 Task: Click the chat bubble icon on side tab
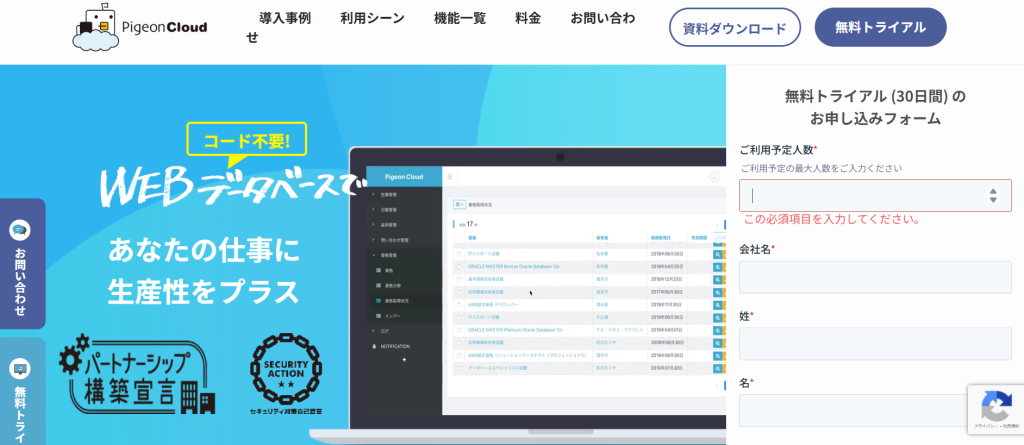tap(20, 230)
